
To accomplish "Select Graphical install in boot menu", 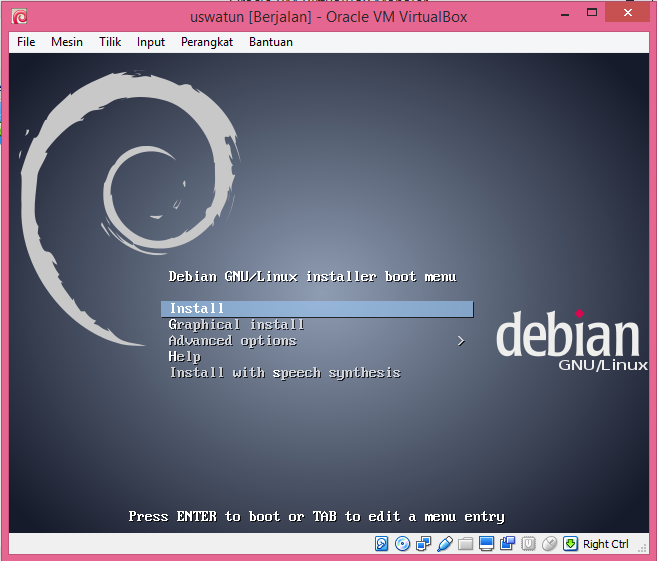I will pyautogui.click(x=236, y=325).
